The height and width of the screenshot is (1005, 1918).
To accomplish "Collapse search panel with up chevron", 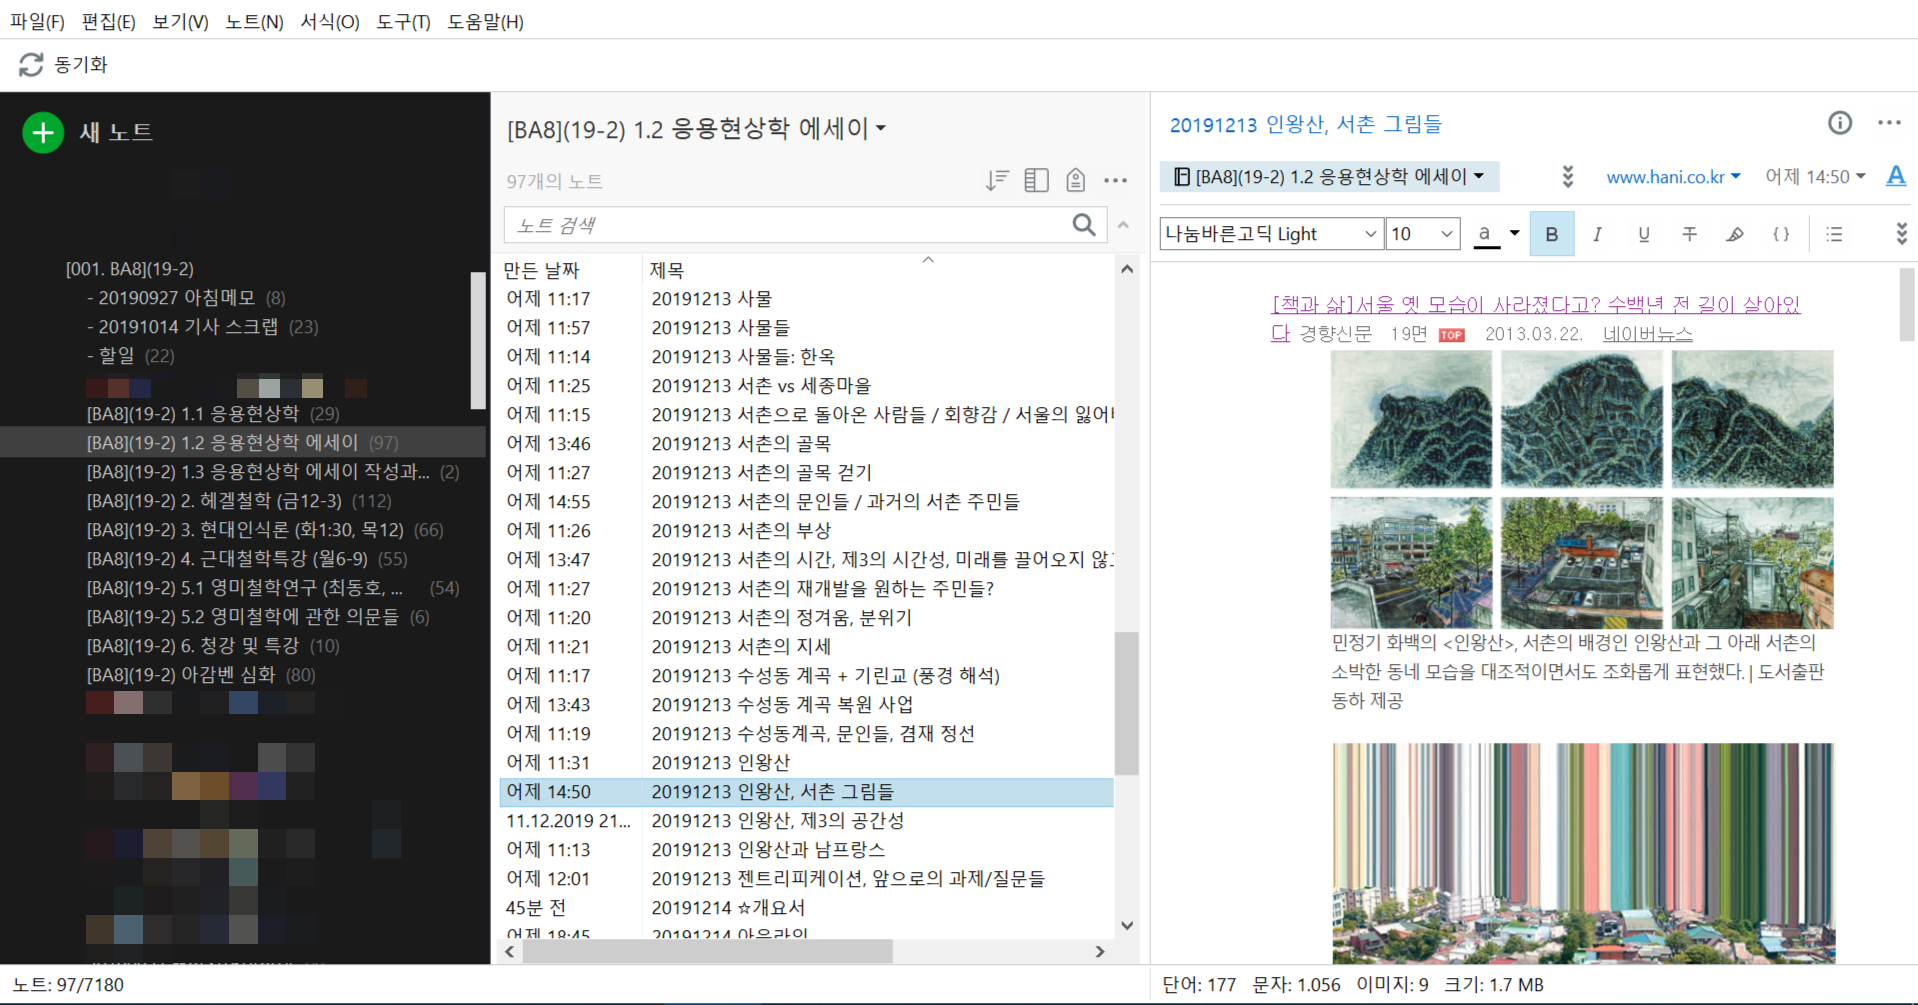I will pos(1124,225).
